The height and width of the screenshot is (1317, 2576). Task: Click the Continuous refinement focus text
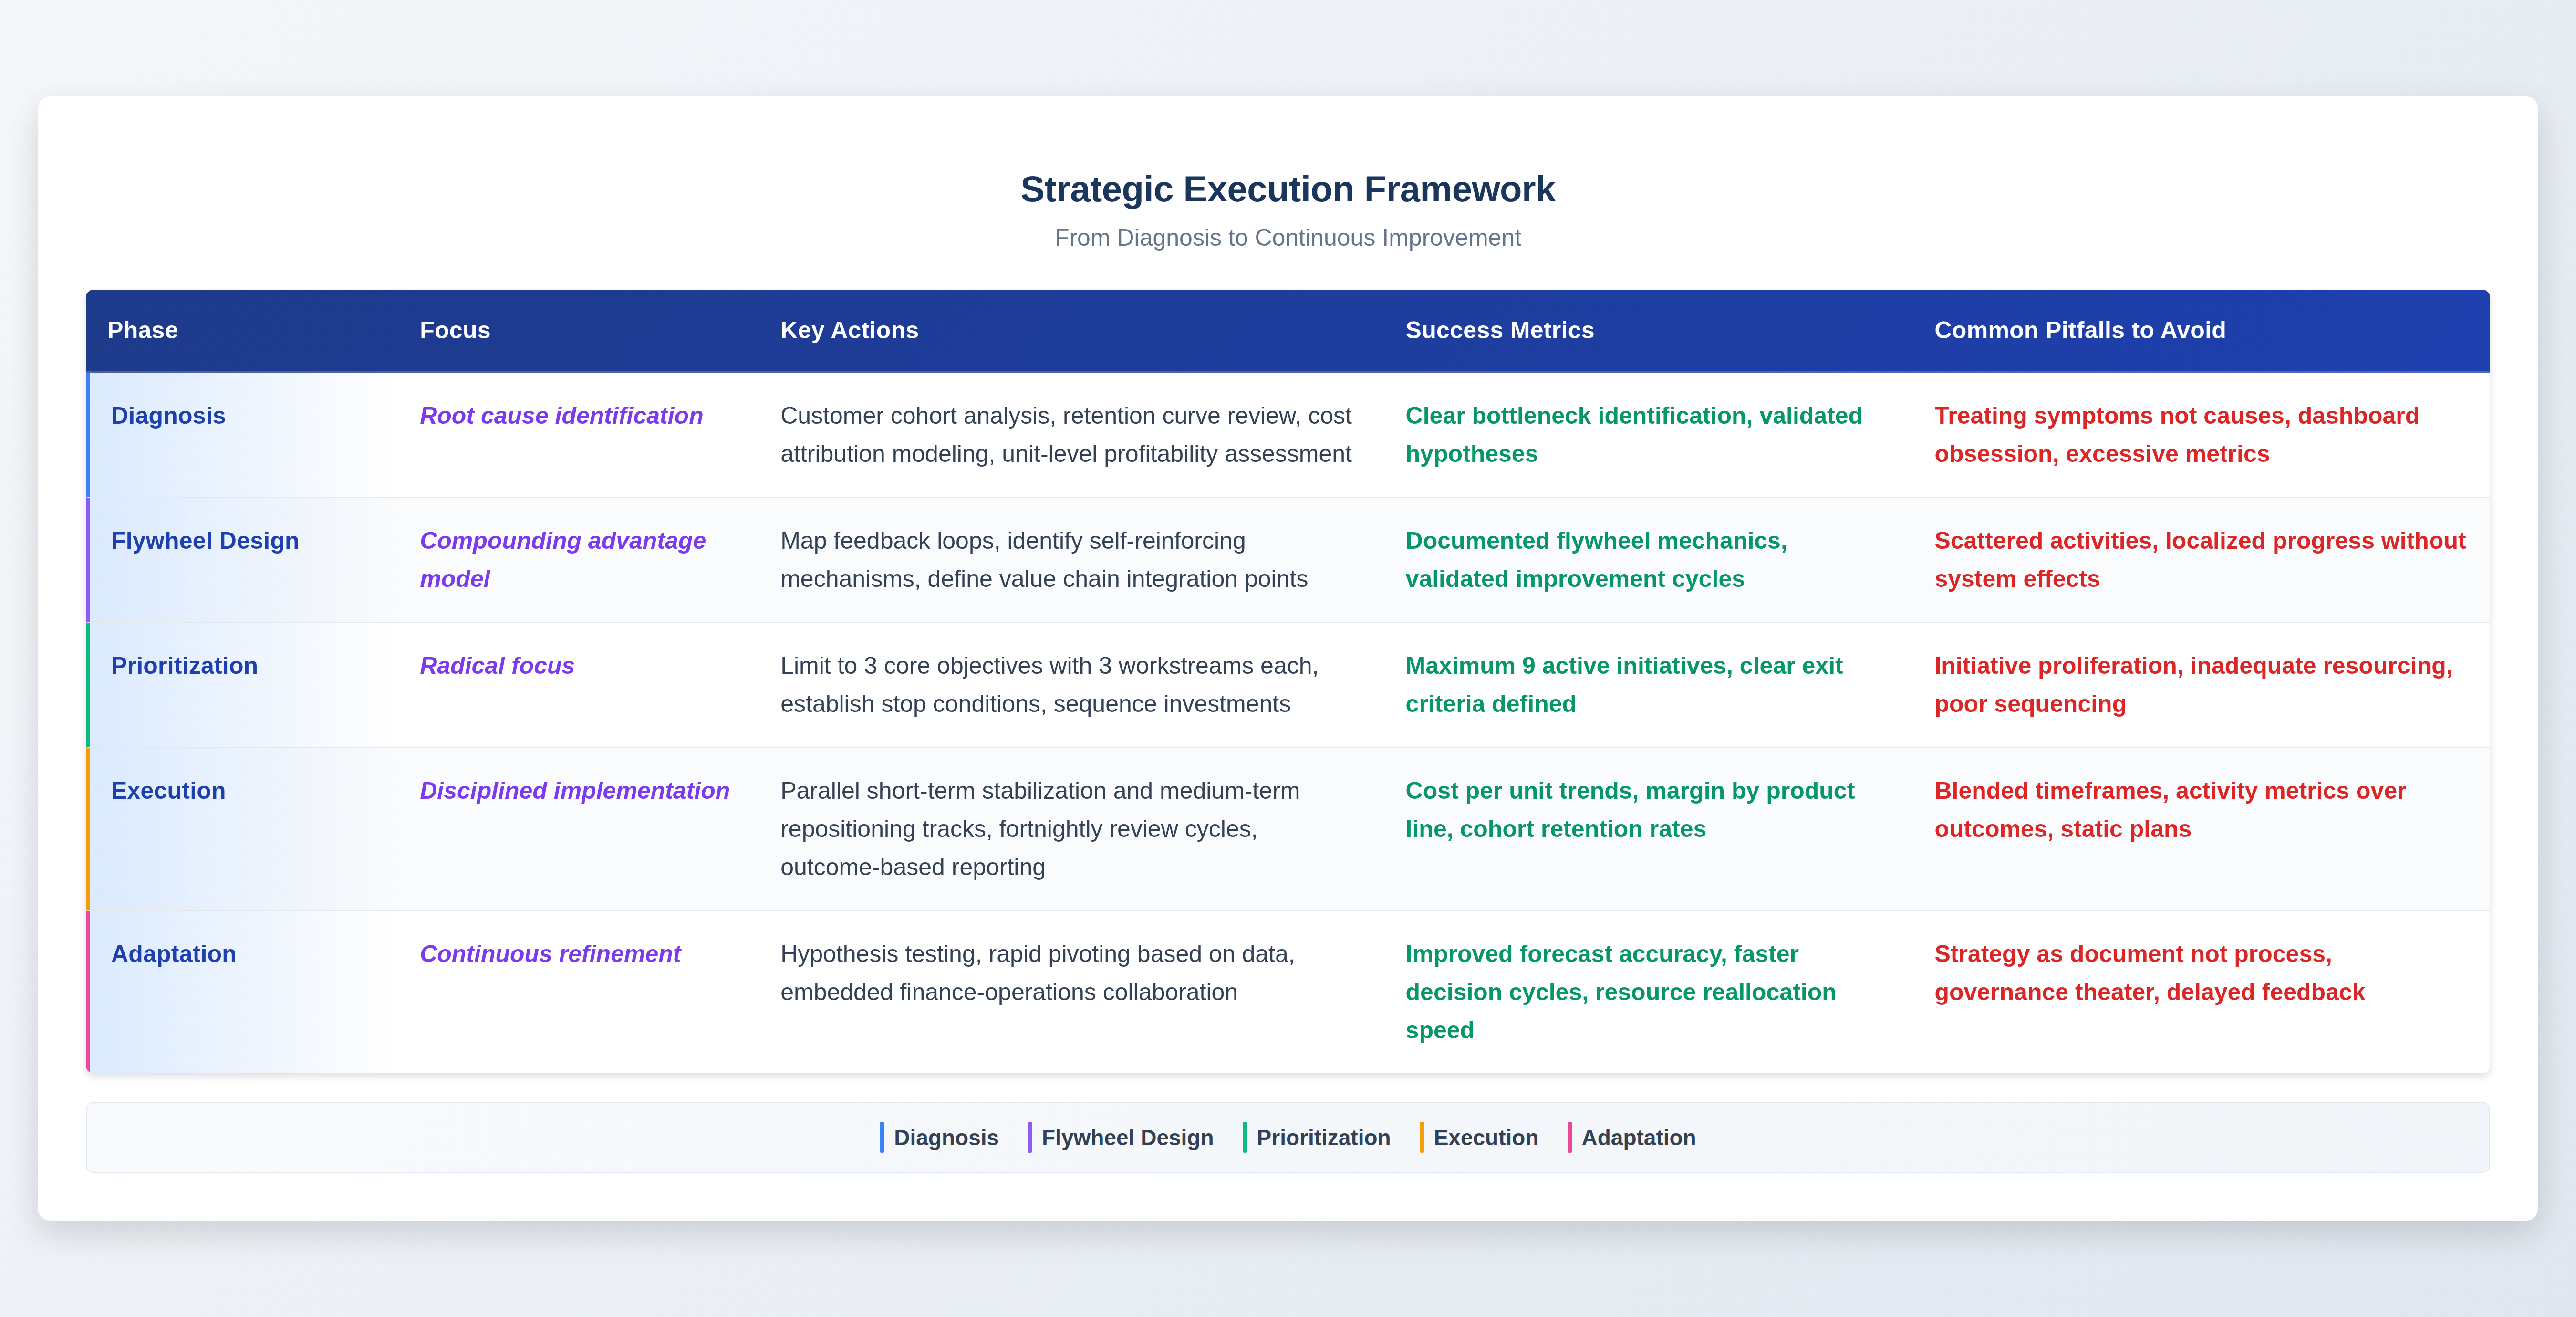pyautogui.click(x=550, y=954)
